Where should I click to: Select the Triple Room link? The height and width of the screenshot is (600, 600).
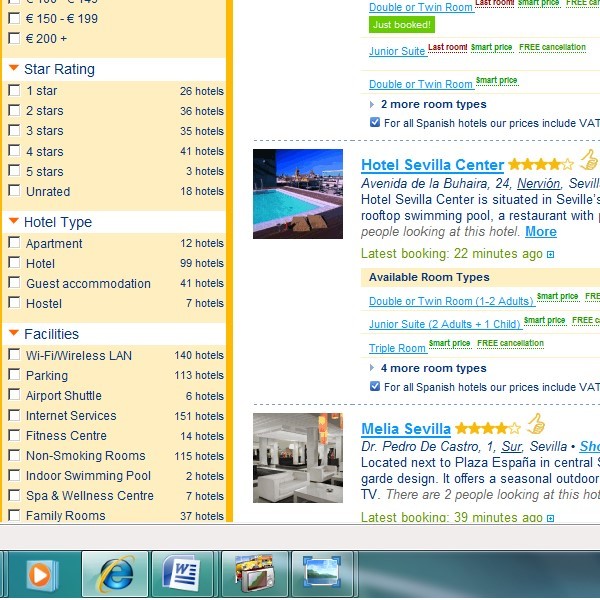coord(397,348)
